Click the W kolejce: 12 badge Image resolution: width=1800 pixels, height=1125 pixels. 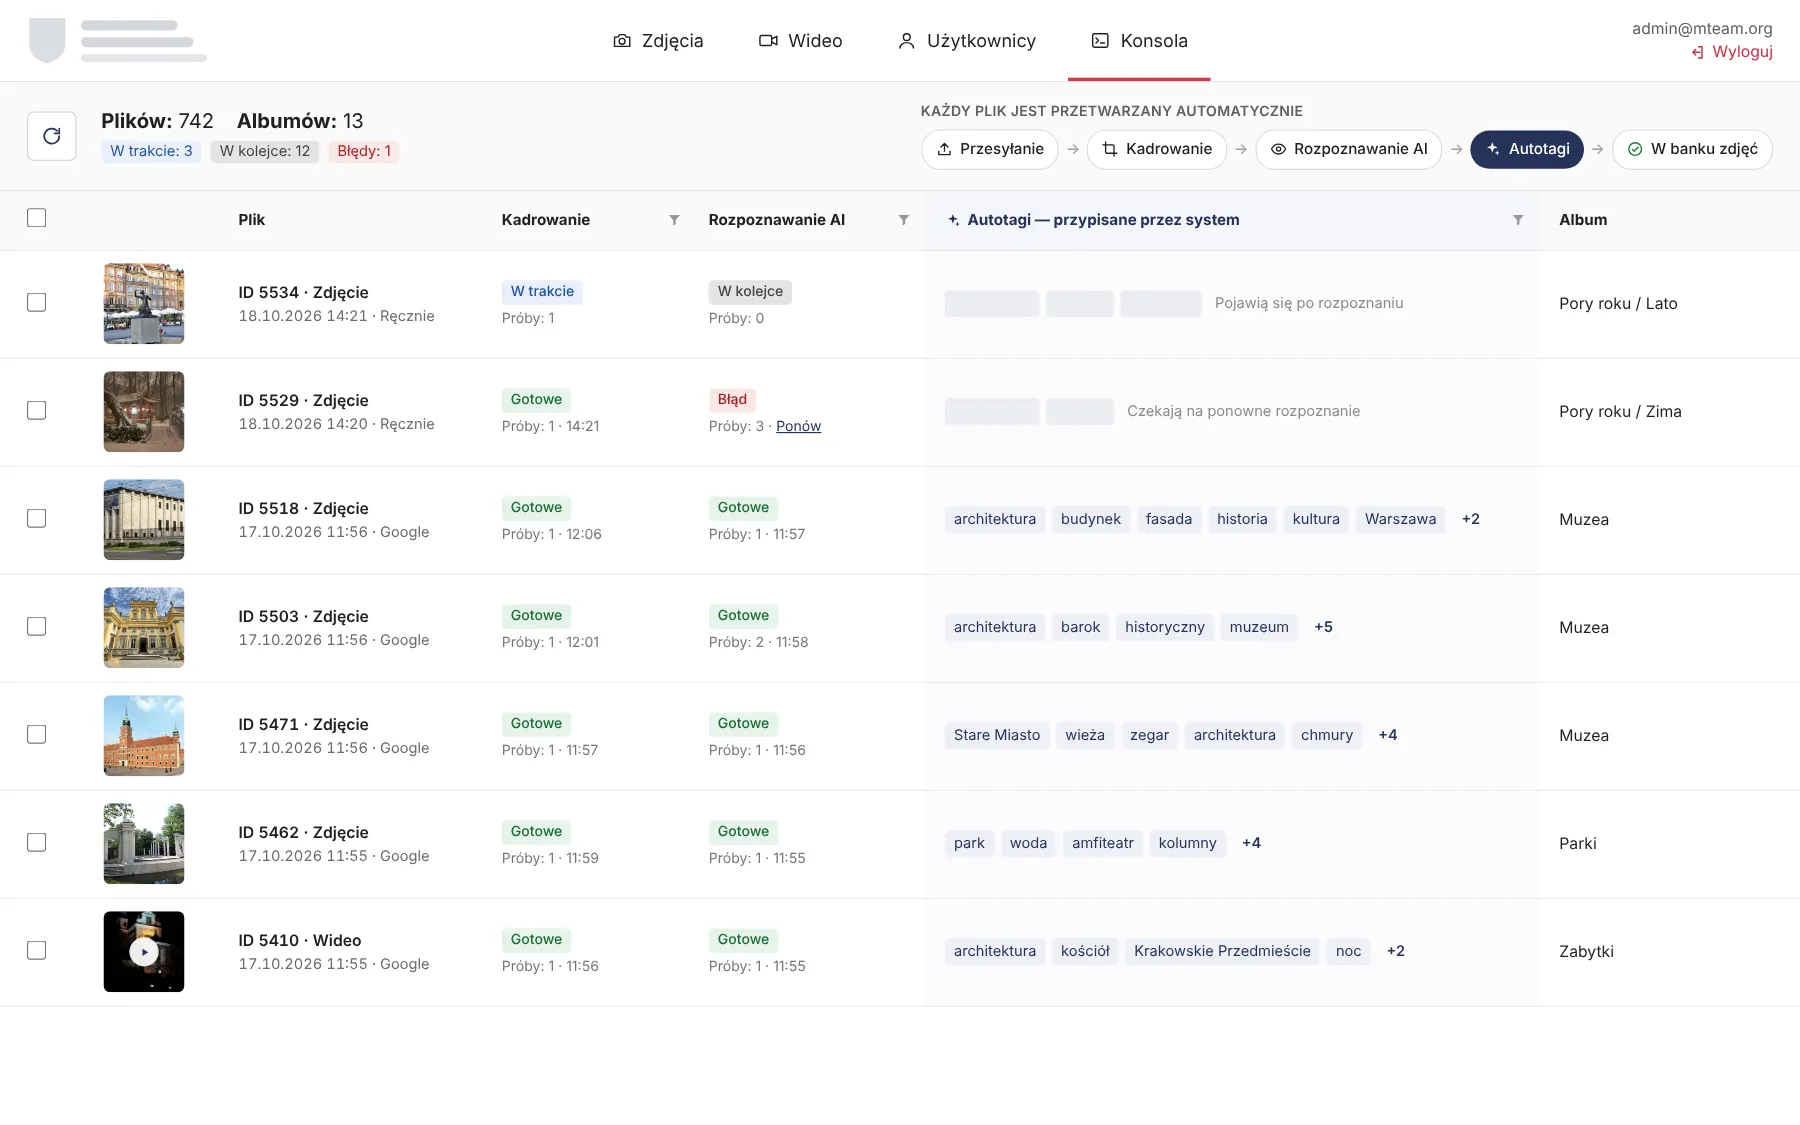pyautogui.click(x=265, y=152)
